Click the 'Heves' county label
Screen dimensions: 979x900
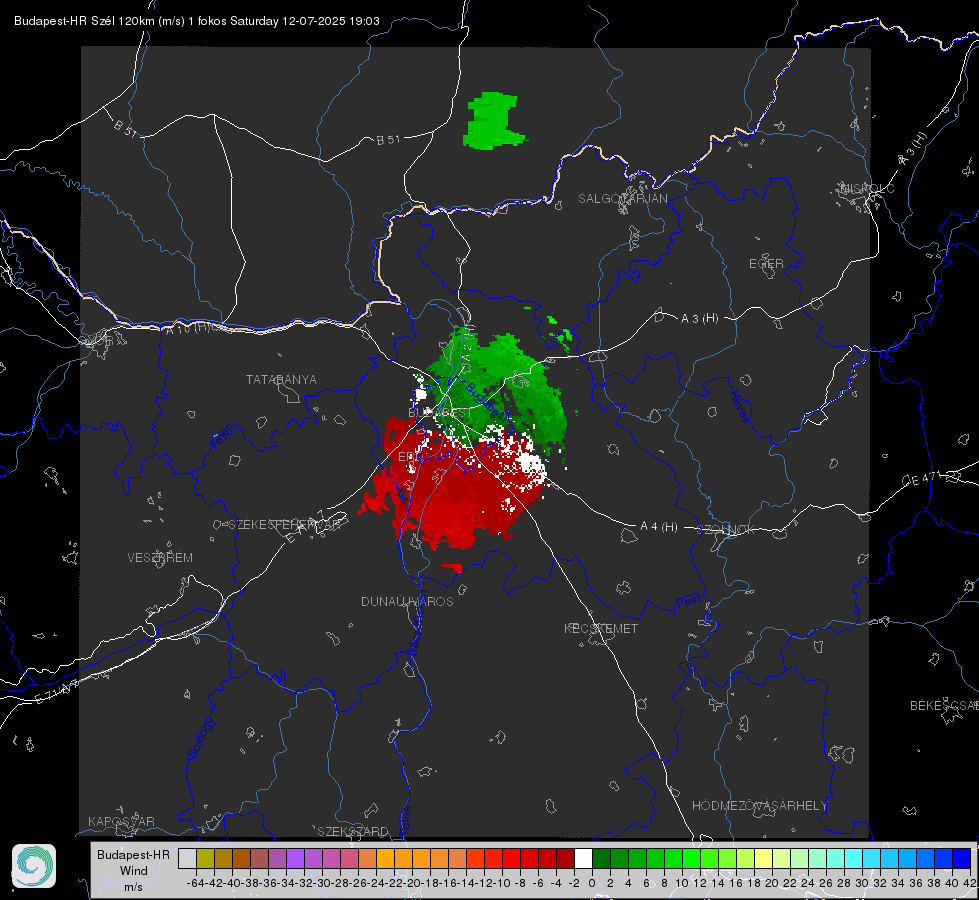point(740,406)
